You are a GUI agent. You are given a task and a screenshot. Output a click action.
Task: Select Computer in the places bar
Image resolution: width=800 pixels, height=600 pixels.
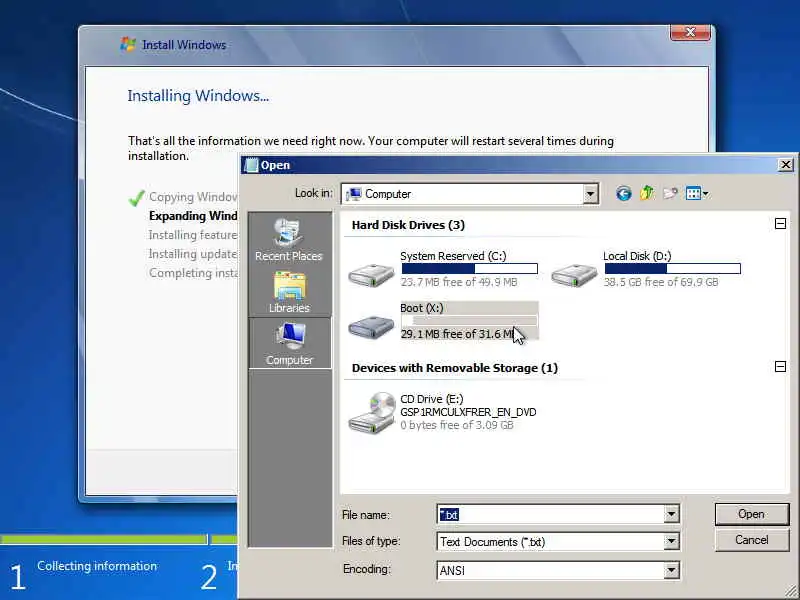[x=289, y=343]
